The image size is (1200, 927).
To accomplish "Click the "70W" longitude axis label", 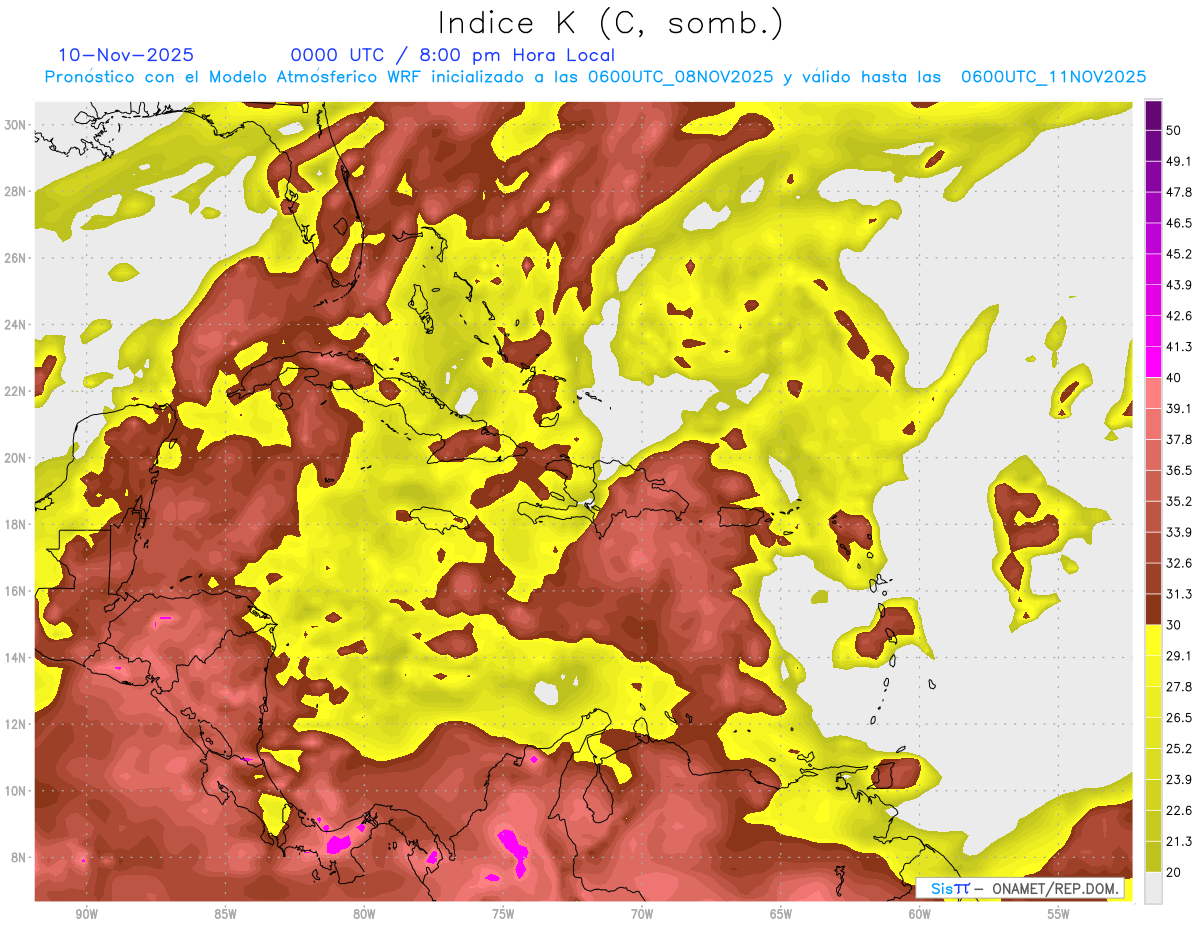I will coord(642,915).
